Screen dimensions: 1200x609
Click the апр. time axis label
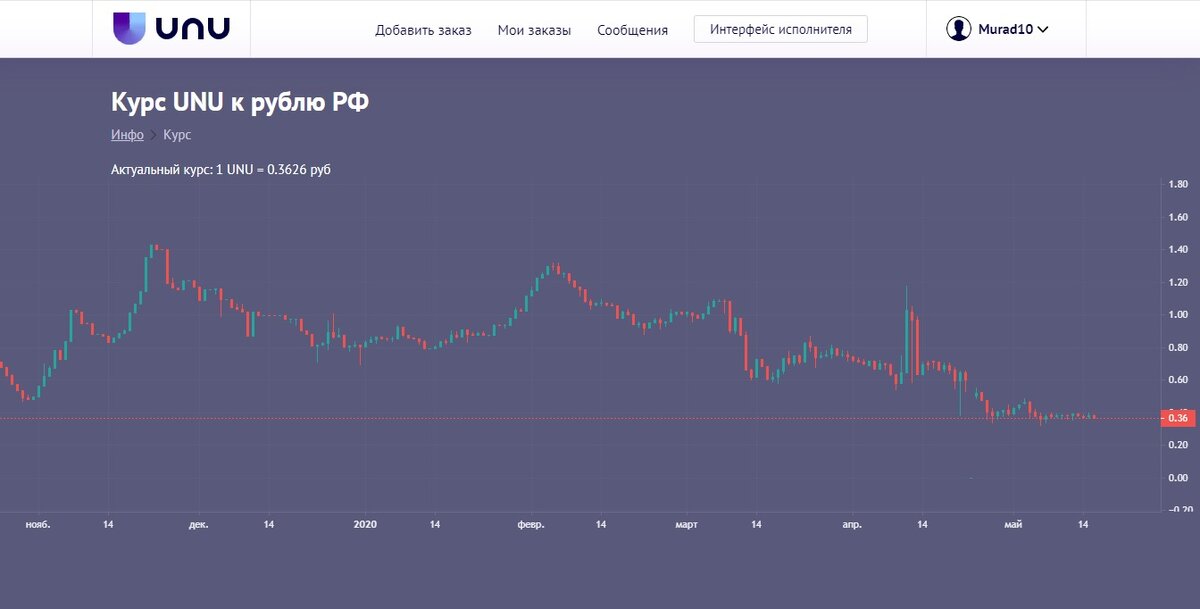pos(851,524)
